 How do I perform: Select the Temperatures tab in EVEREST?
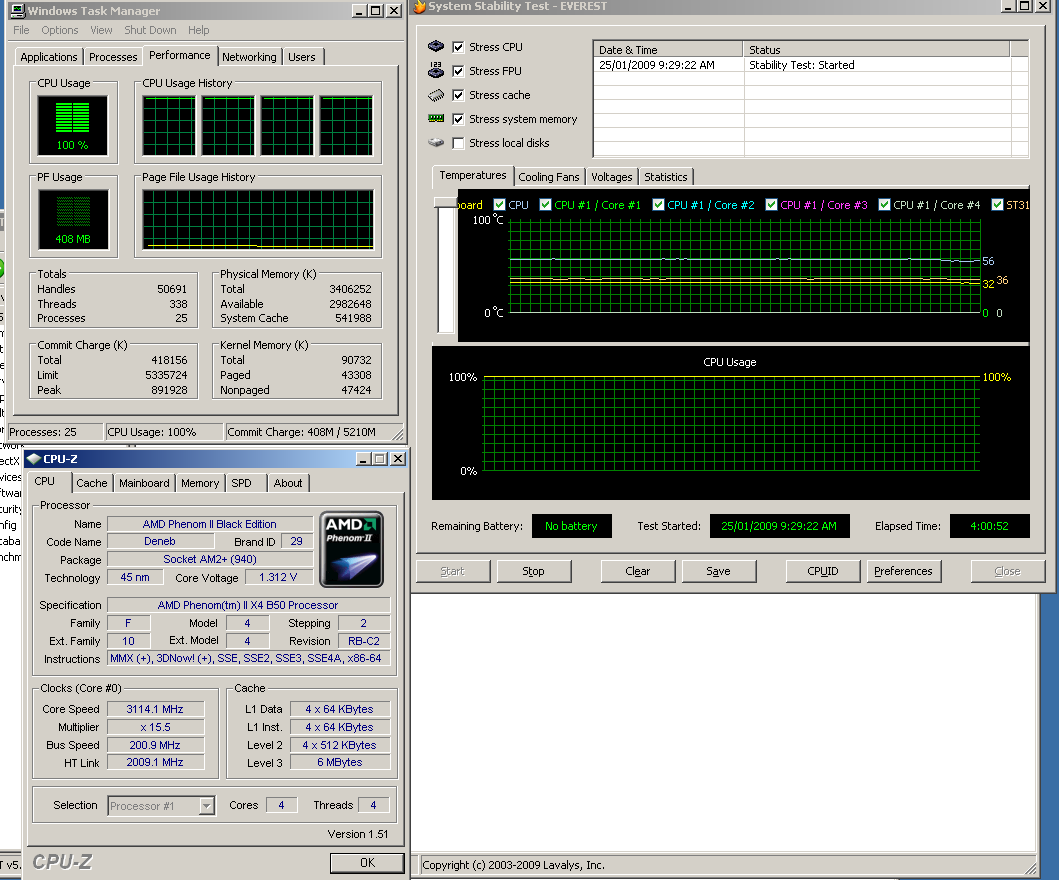pos(472,176)
